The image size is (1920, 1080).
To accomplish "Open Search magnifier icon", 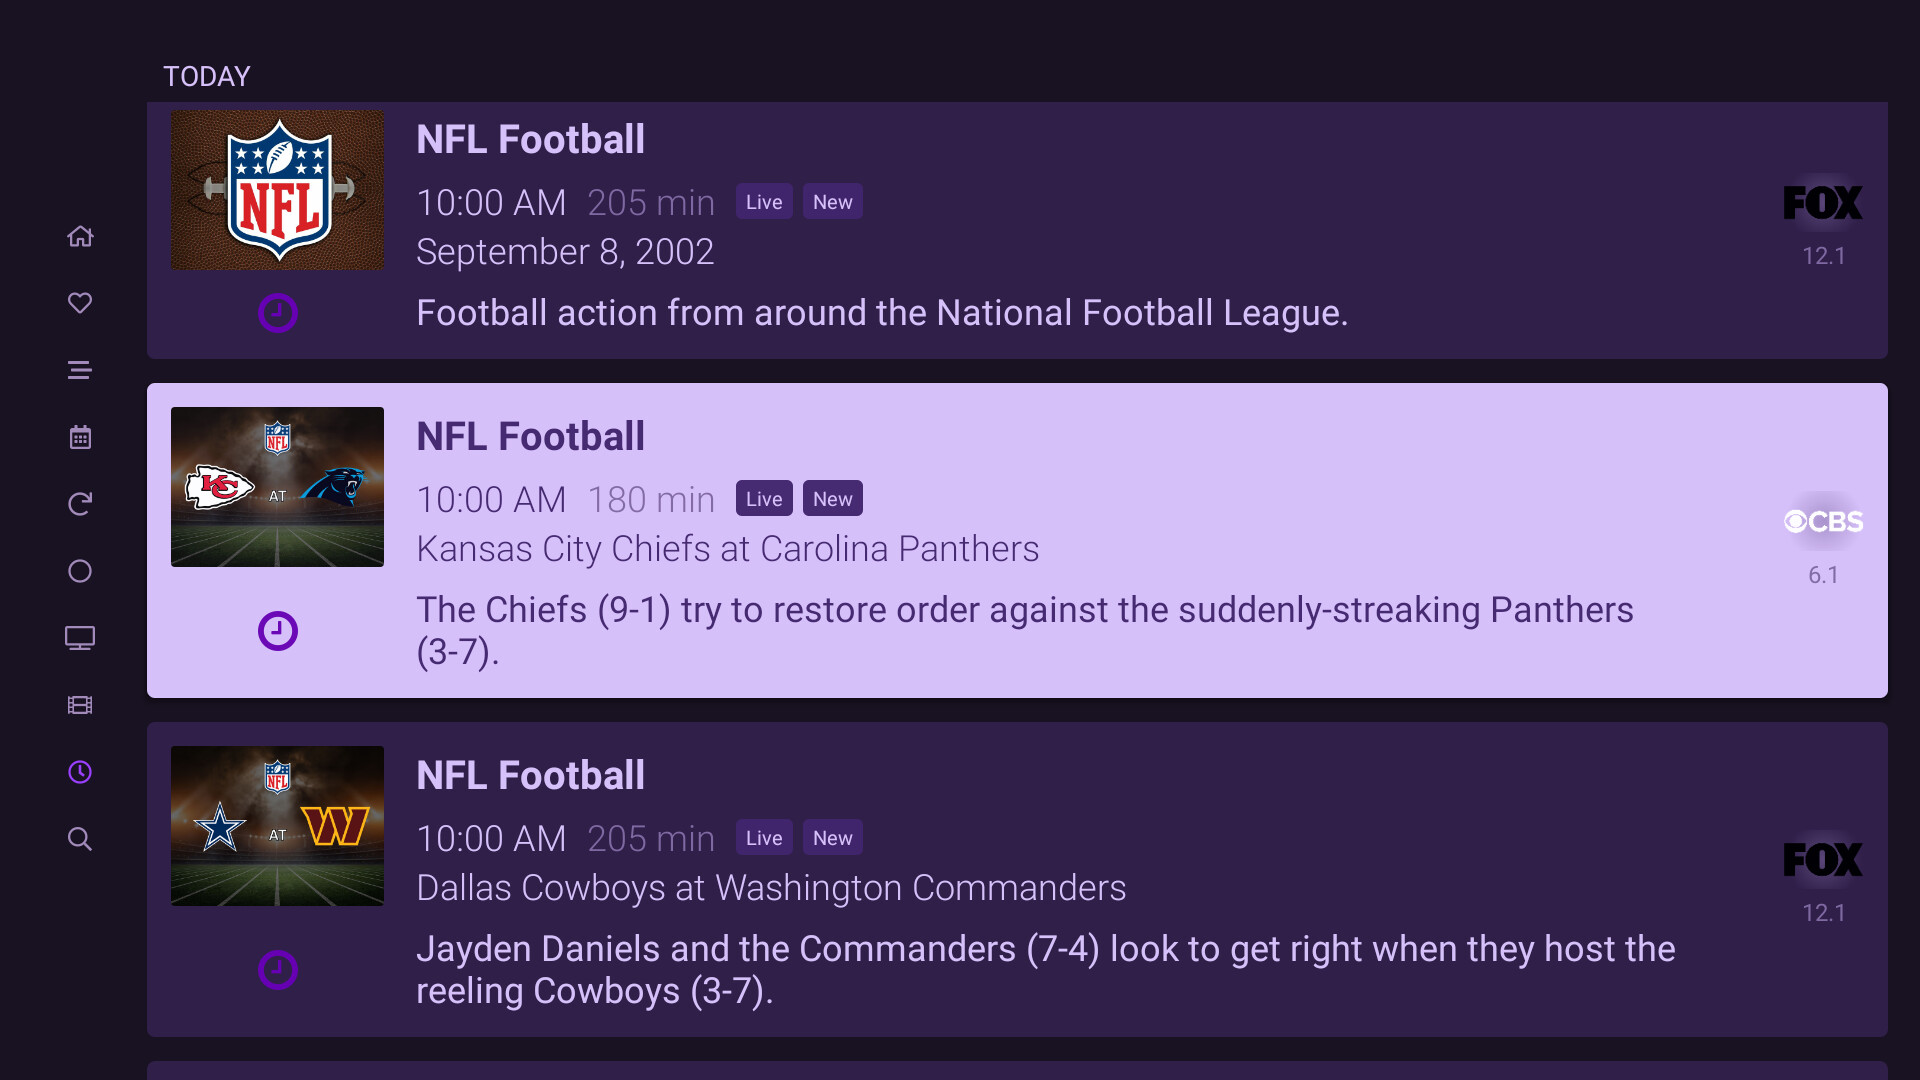I will pyautogui.click(x=80, y=839).
